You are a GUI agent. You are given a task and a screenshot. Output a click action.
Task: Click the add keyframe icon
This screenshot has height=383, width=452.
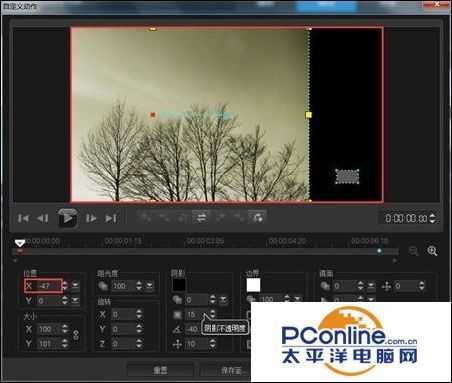145,218
